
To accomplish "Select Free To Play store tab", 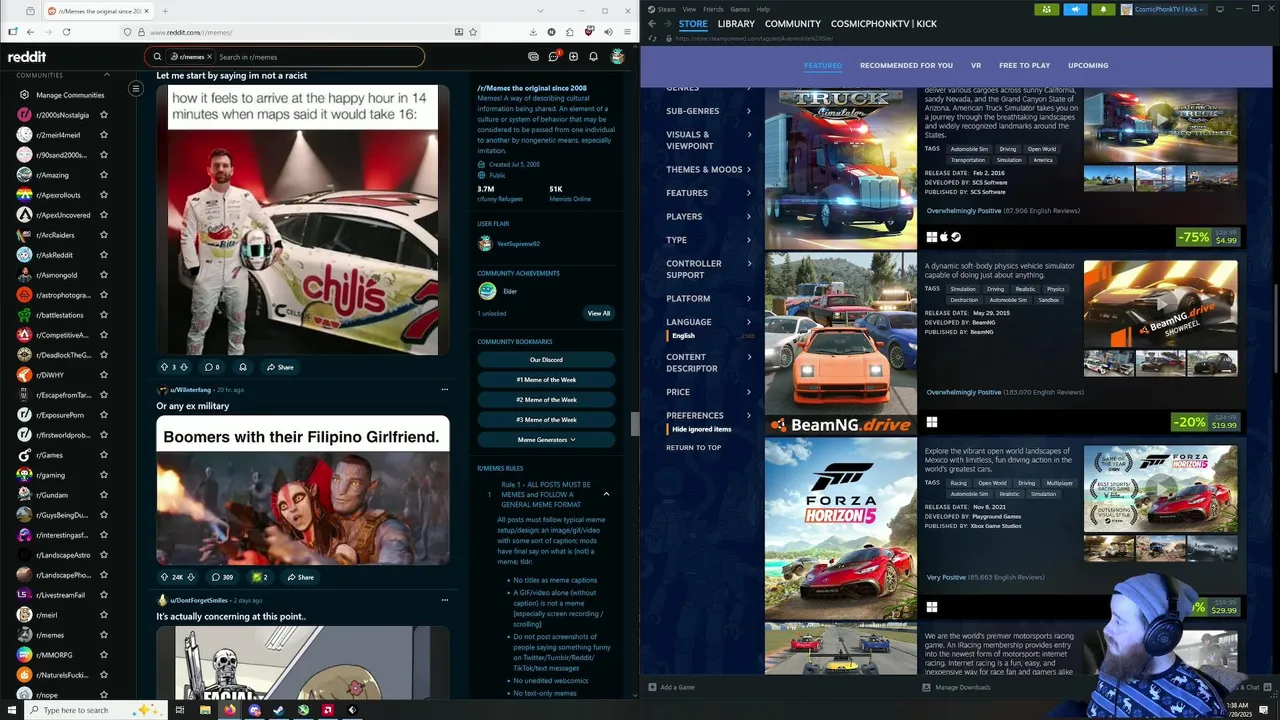I will (1024, 65).
